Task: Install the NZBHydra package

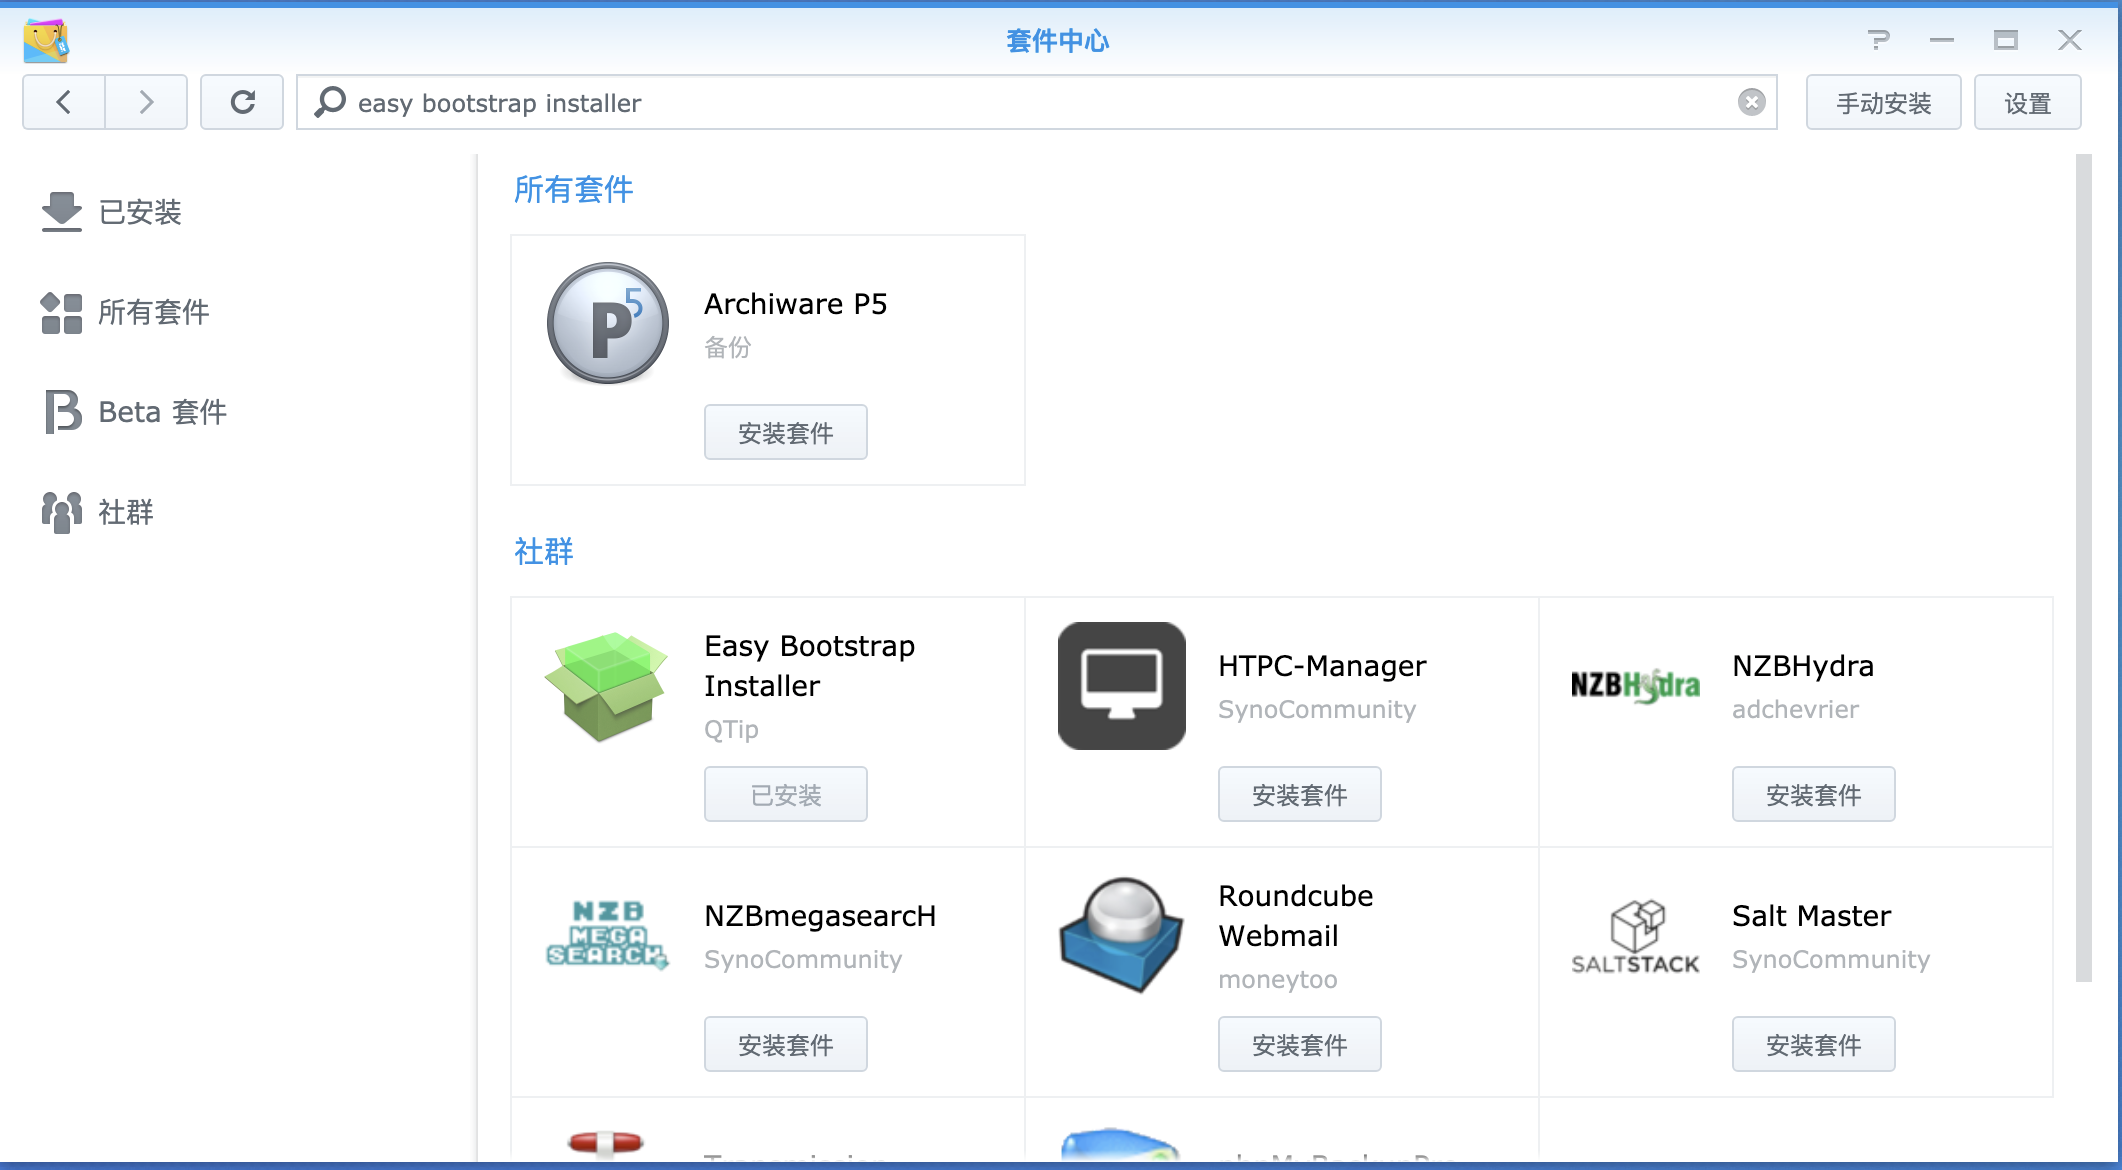Action: click(1814, 795)
